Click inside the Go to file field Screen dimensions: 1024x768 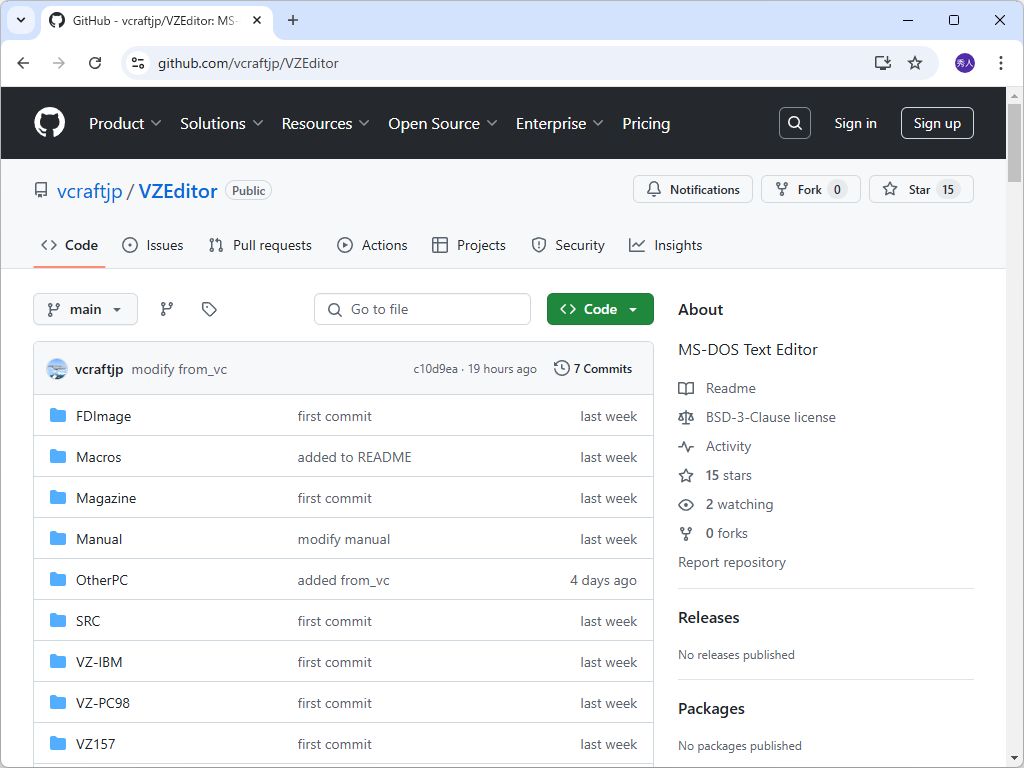click(422, 309)
